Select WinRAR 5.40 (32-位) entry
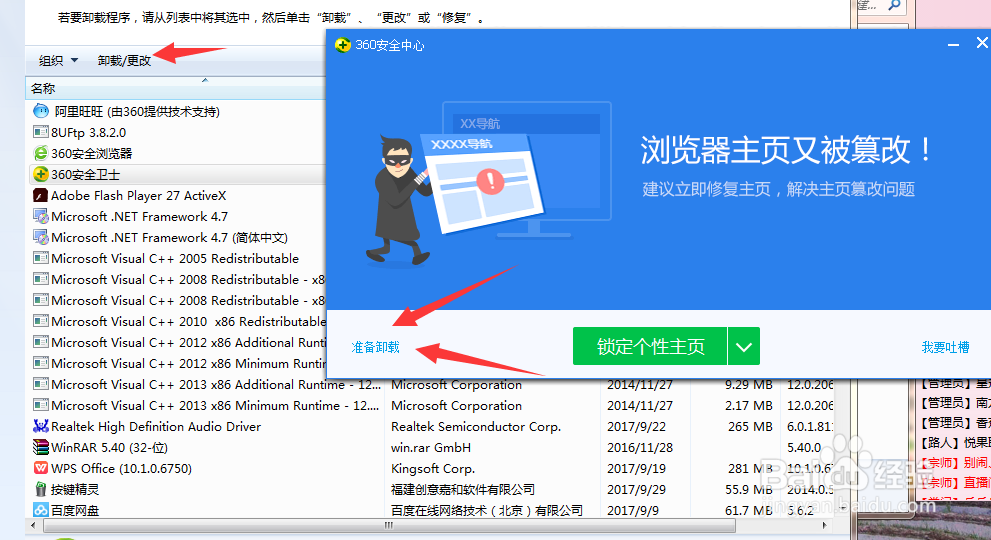 (x=109, y=448)
